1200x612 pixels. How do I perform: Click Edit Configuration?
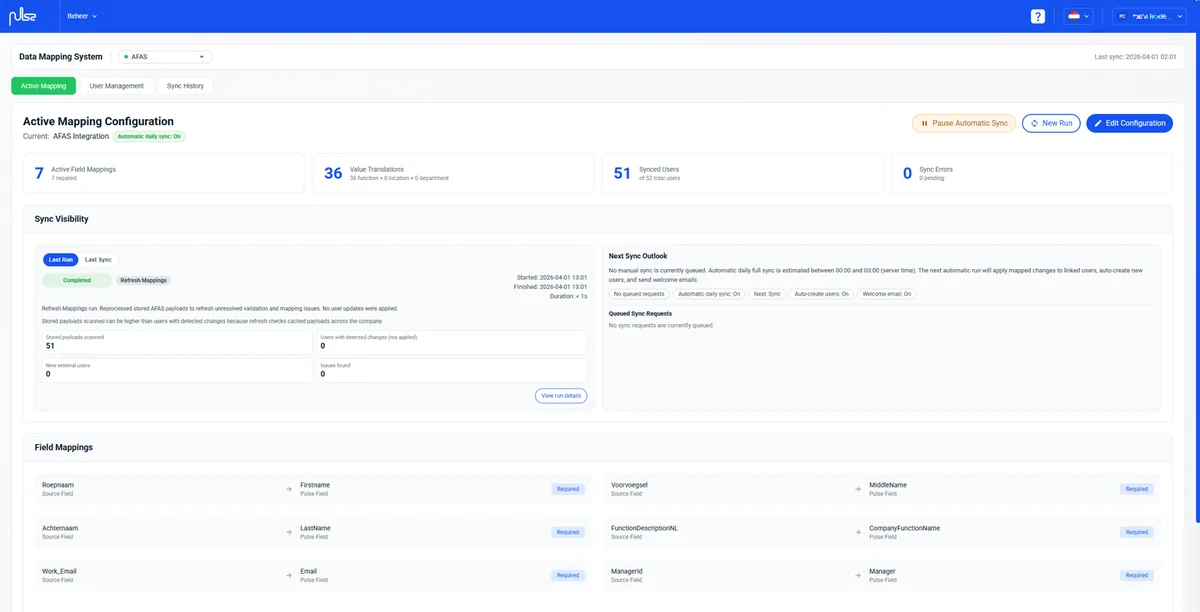click(x=1129, y=123)
